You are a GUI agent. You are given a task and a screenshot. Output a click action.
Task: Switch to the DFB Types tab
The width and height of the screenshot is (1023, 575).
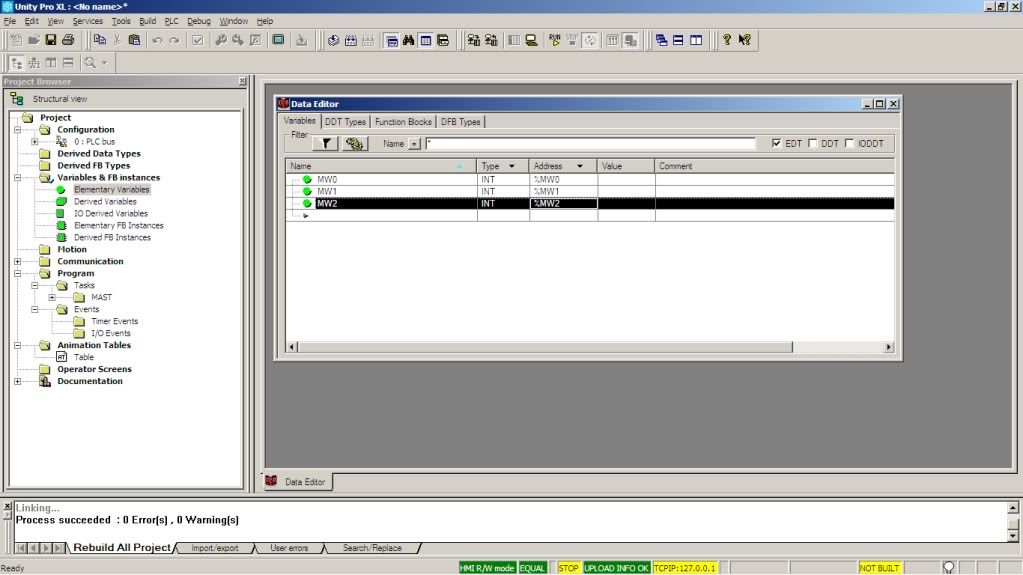pos(460,122)
